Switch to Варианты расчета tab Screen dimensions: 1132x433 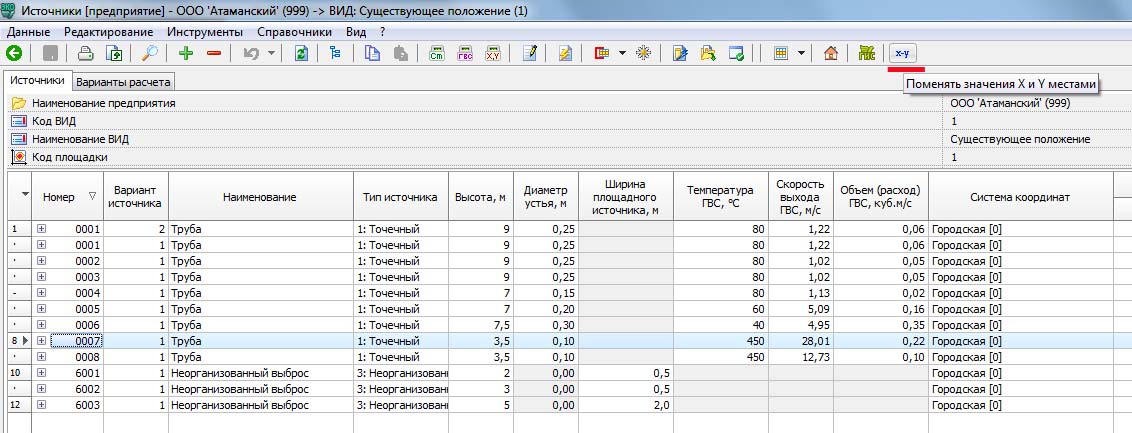point(124,82)
